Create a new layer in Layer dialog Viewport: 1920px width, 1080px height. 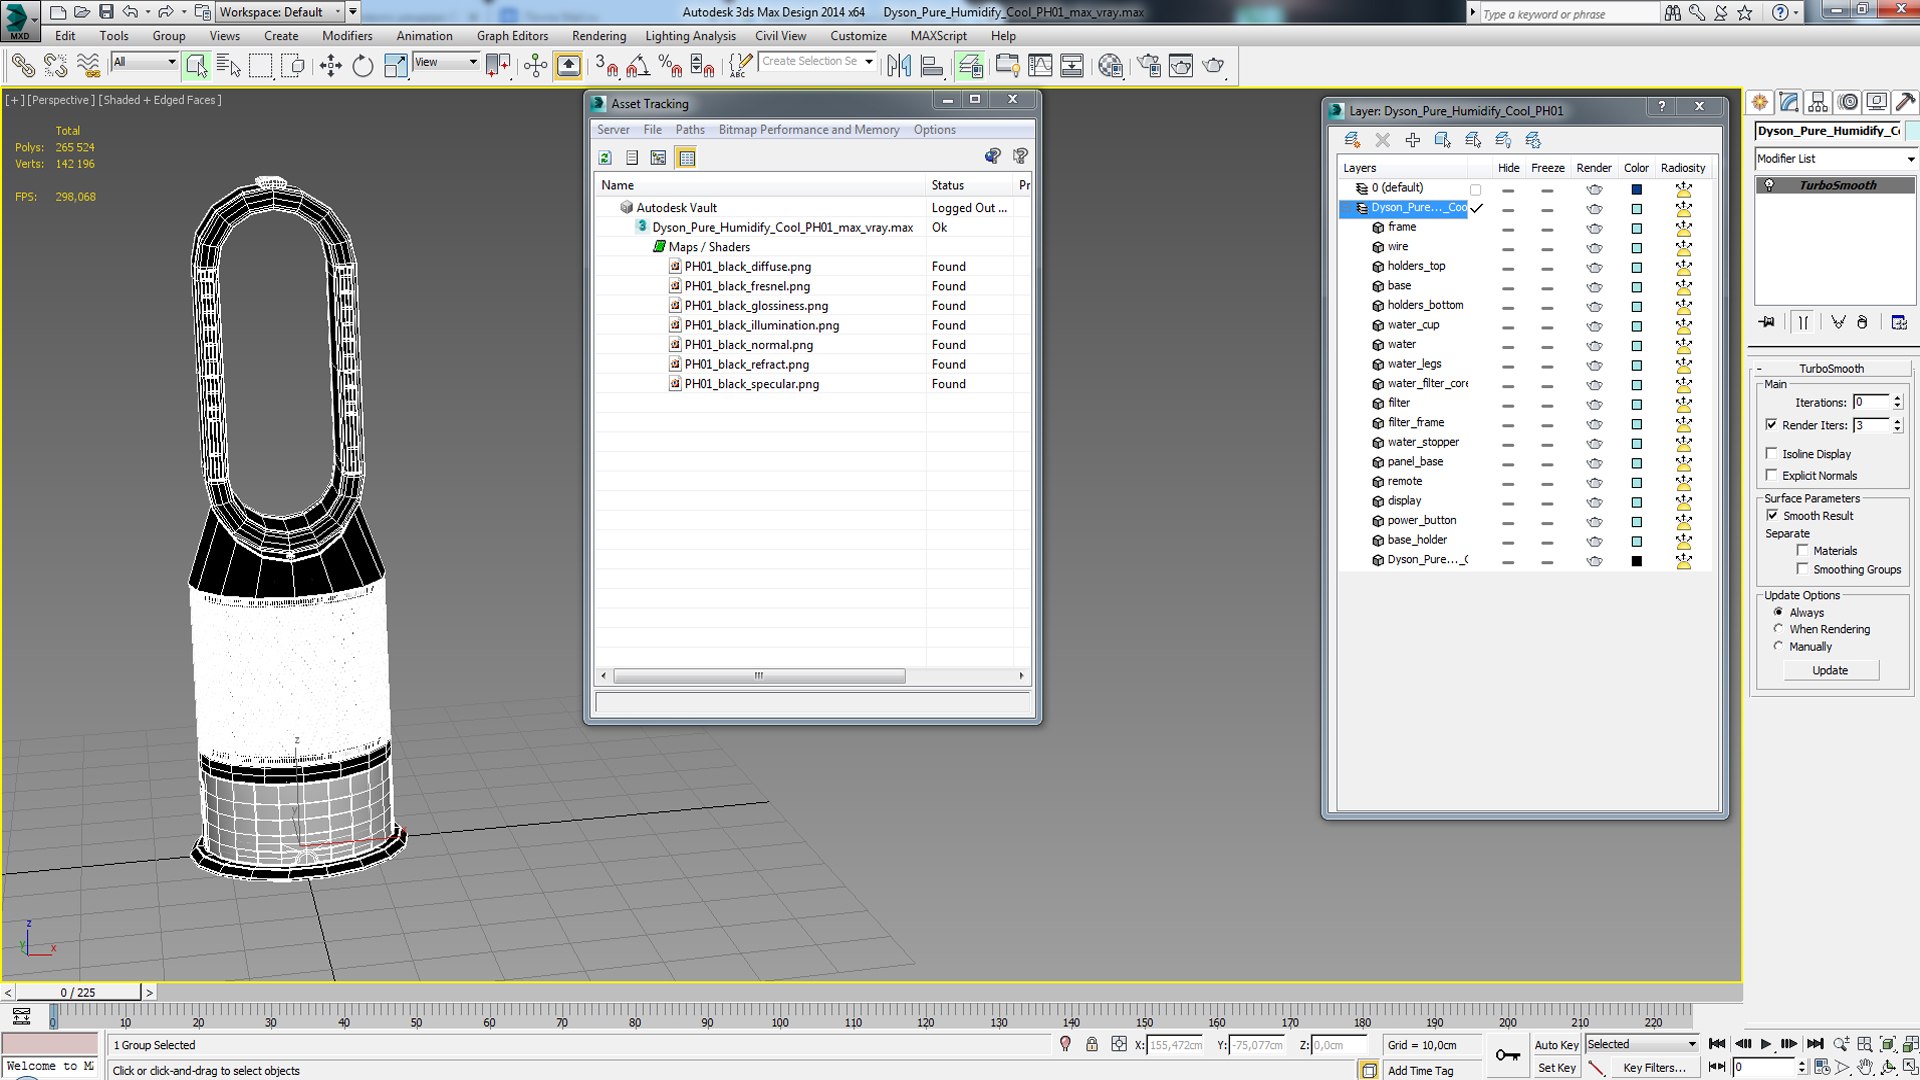[1352, 140]
